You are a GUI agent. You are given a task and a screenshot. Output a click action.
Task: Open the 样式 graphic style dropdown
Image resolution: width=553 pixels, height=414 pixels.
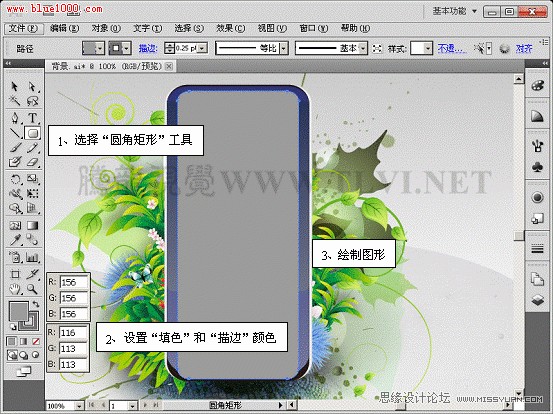coord(428,48)
